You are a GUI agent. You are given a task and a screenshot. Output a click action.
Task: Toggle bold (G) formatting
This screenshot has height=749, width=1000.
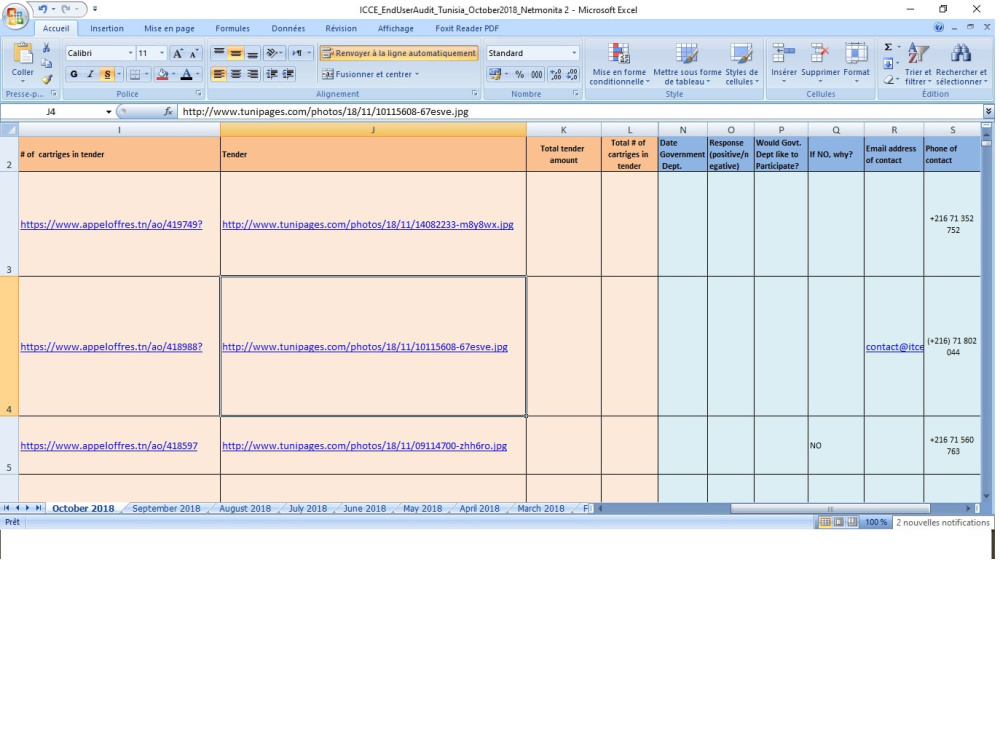point(74,75)
